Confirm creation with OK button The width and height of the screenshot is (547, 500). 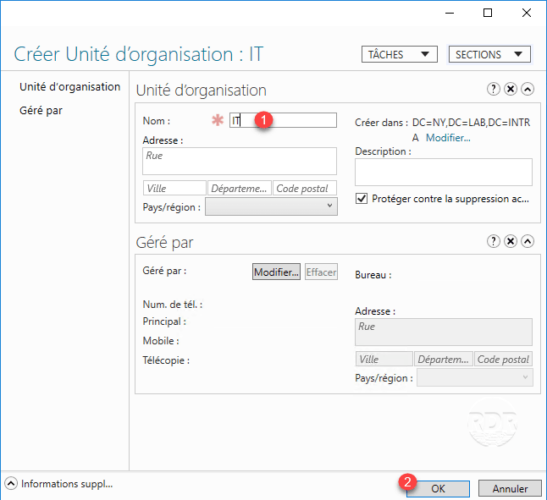(438, 488)
